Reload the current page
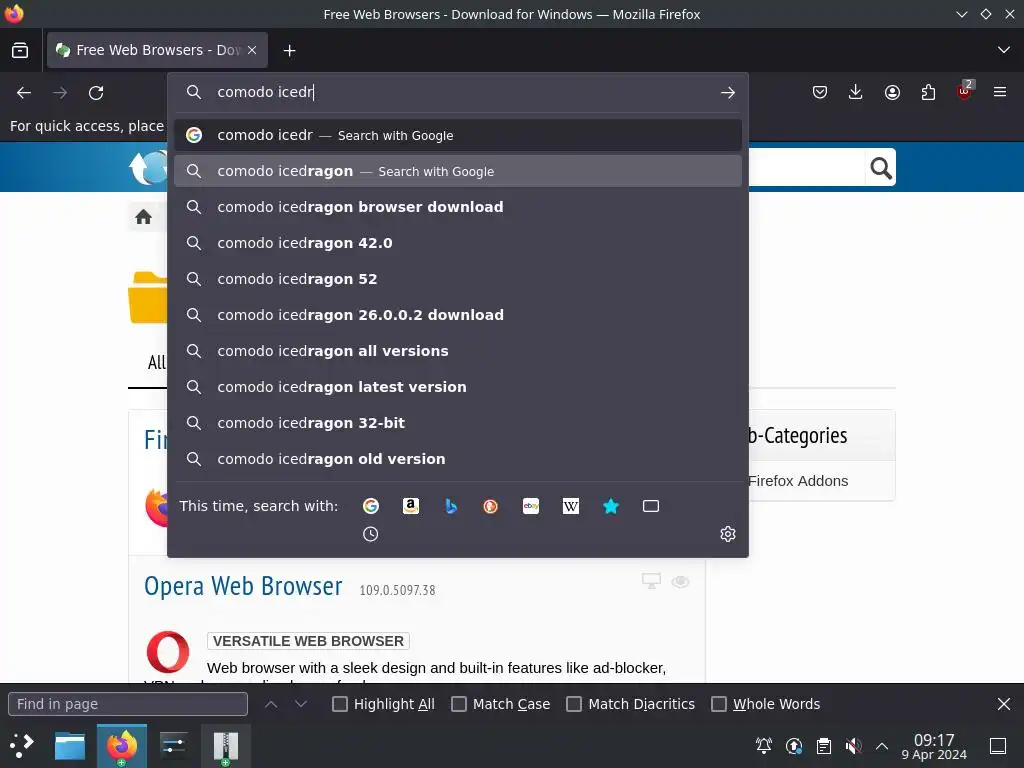The height and width of the screenshot is (768, 1024). (x=96, y=93)
